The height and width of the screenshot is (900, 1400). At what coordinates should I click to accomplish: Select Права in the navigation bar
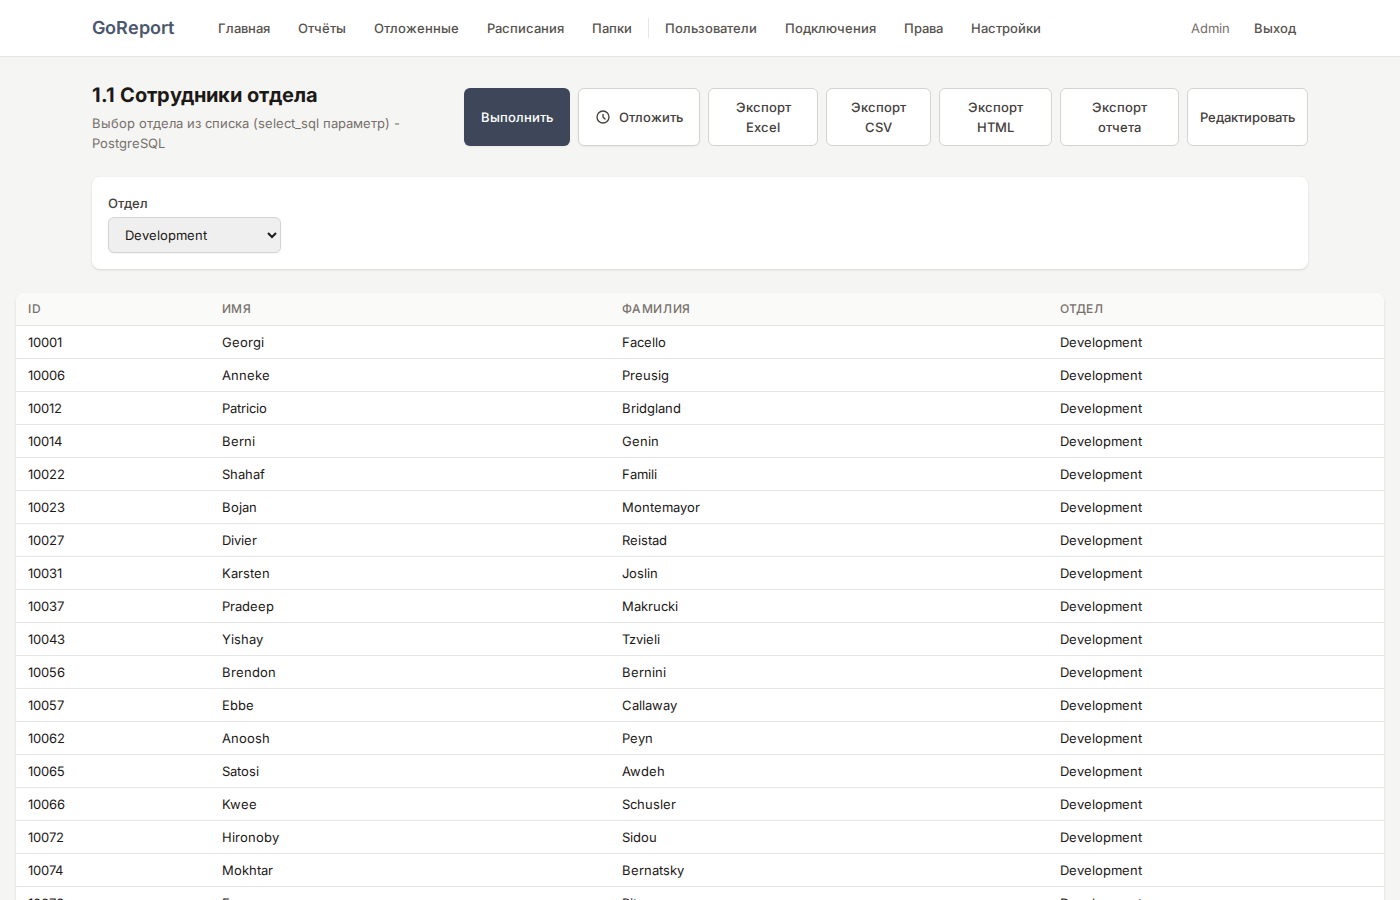coord(923,28)
